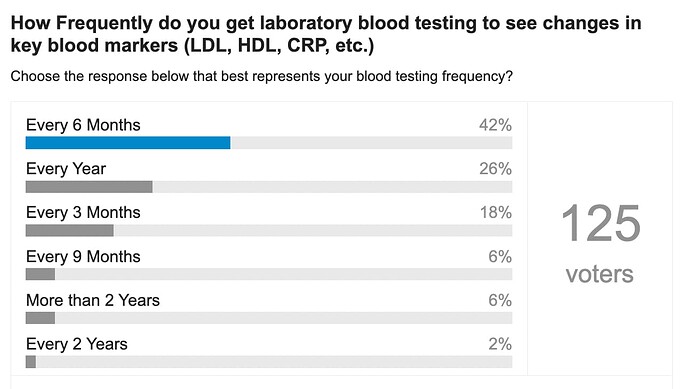Select the Every 2 Years option label
Image resolution: width=690 pixels, height=389 pixels.
[77, 344]
